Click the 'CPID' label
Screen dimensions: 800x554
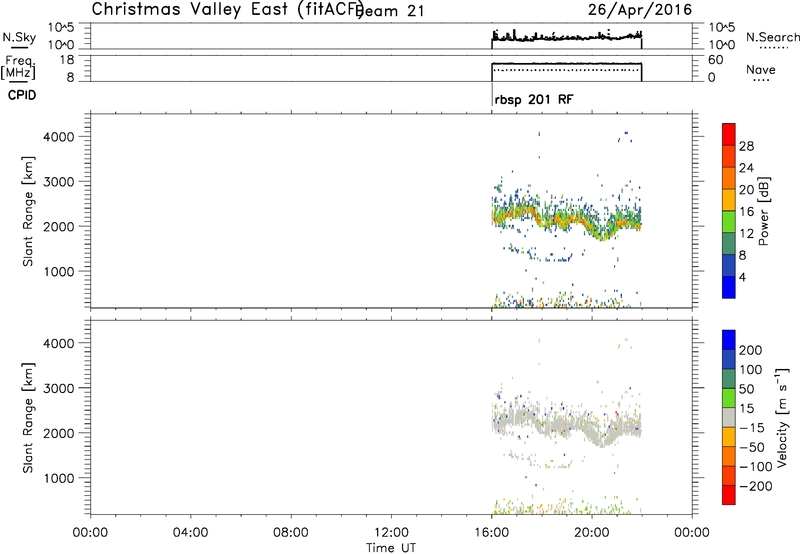click(x=22, y=95)
